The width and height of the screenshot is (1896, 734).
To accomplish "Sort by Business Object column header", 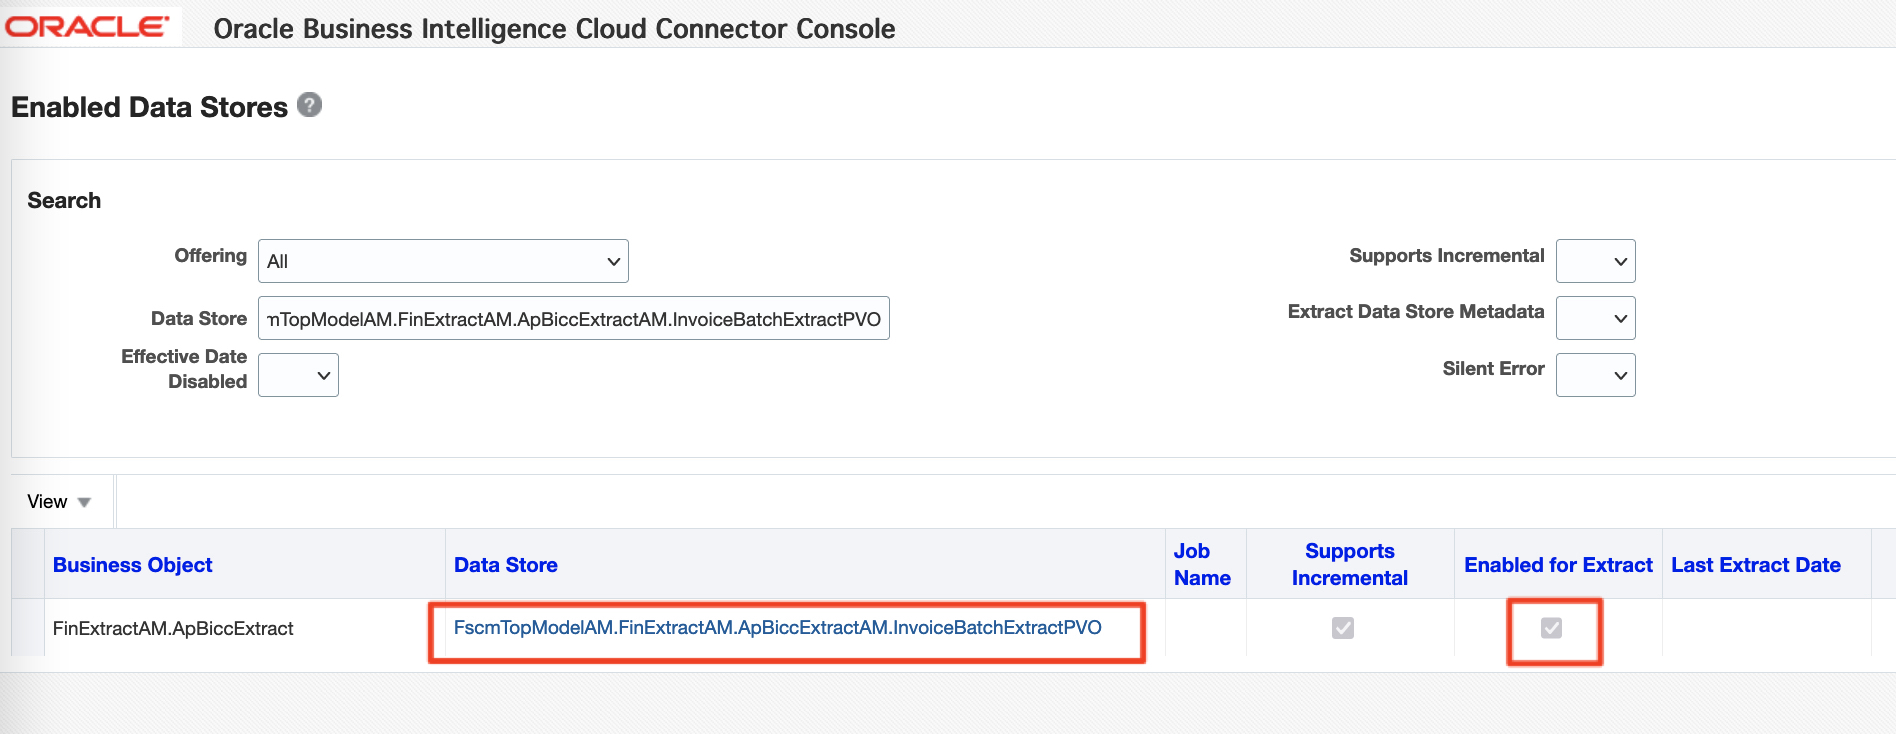I will pos(133,565).
